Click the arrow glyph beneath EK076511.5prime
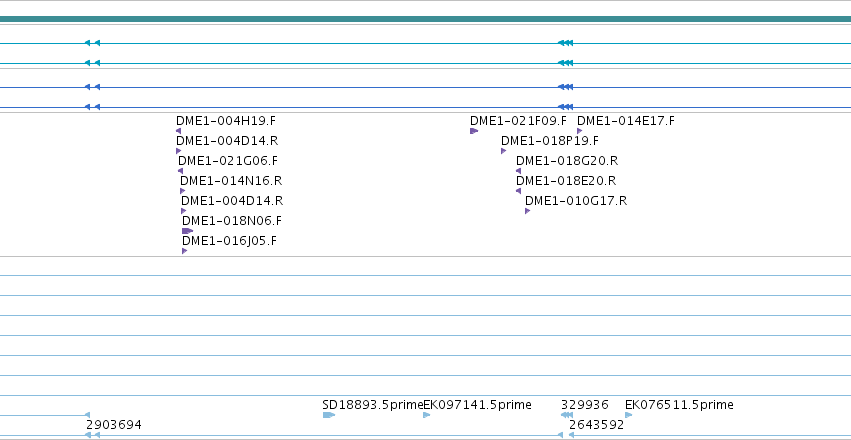The height and width of the screenshot is (440, 851). (628, 415)
